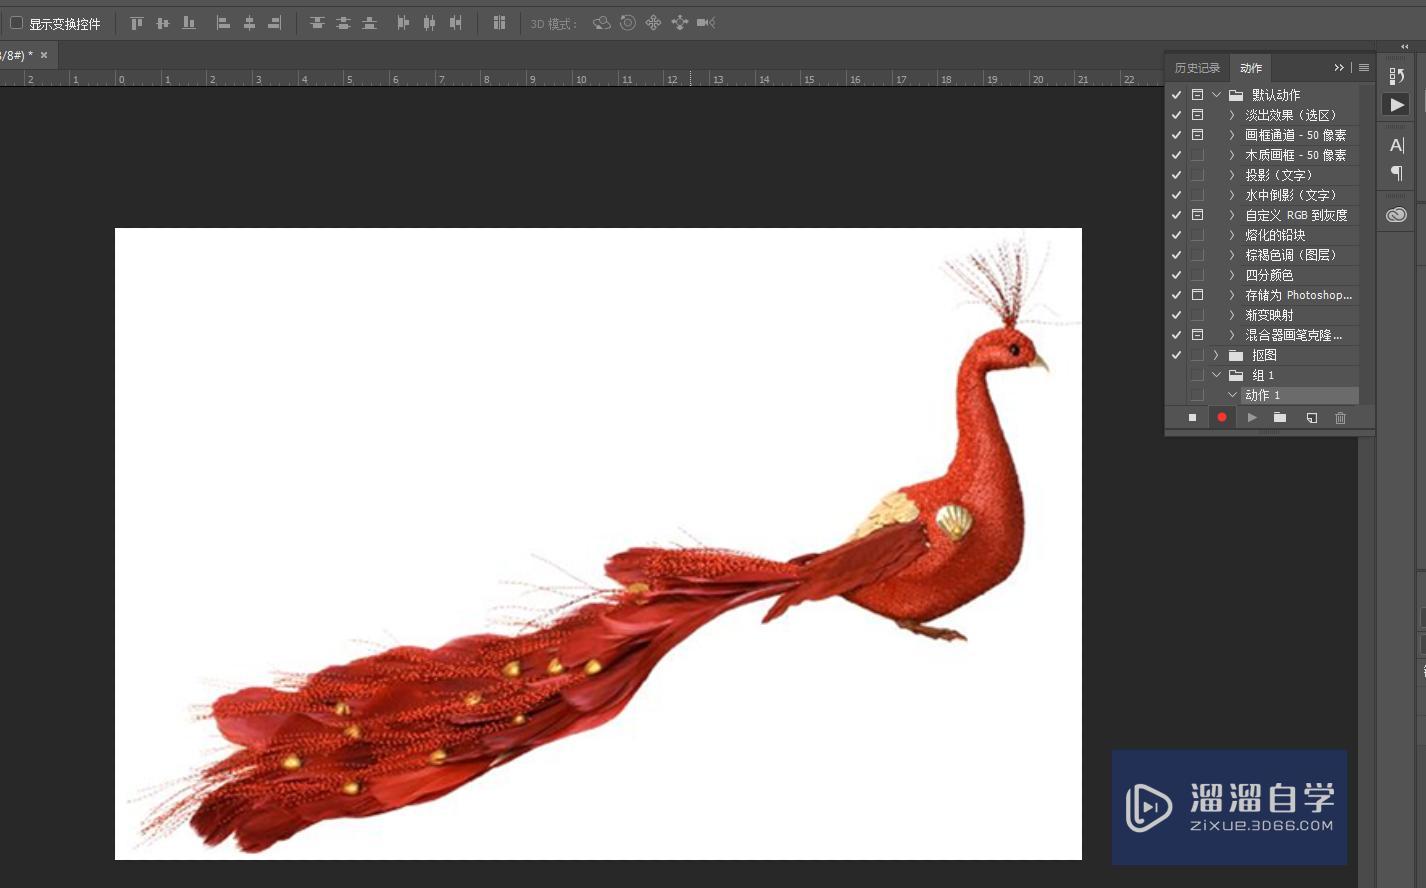Click the distribute right edges icon
The width and height of the screenshot is (1426, 888).
[455, 22]
